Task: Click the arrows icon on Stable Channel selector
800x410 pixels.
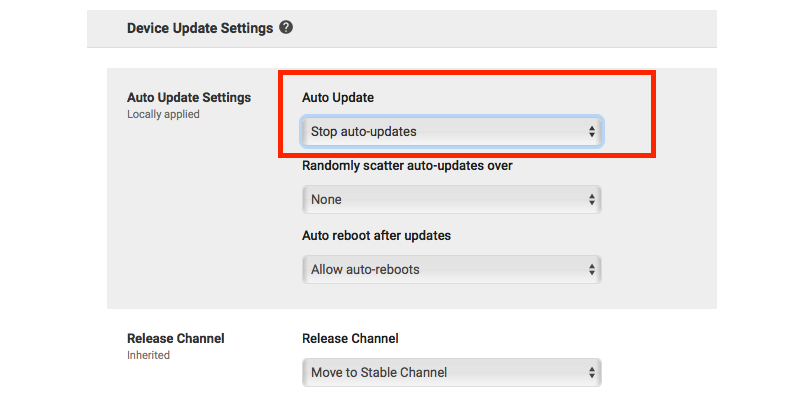Action: pyautogui.click(x=591, y=372)
